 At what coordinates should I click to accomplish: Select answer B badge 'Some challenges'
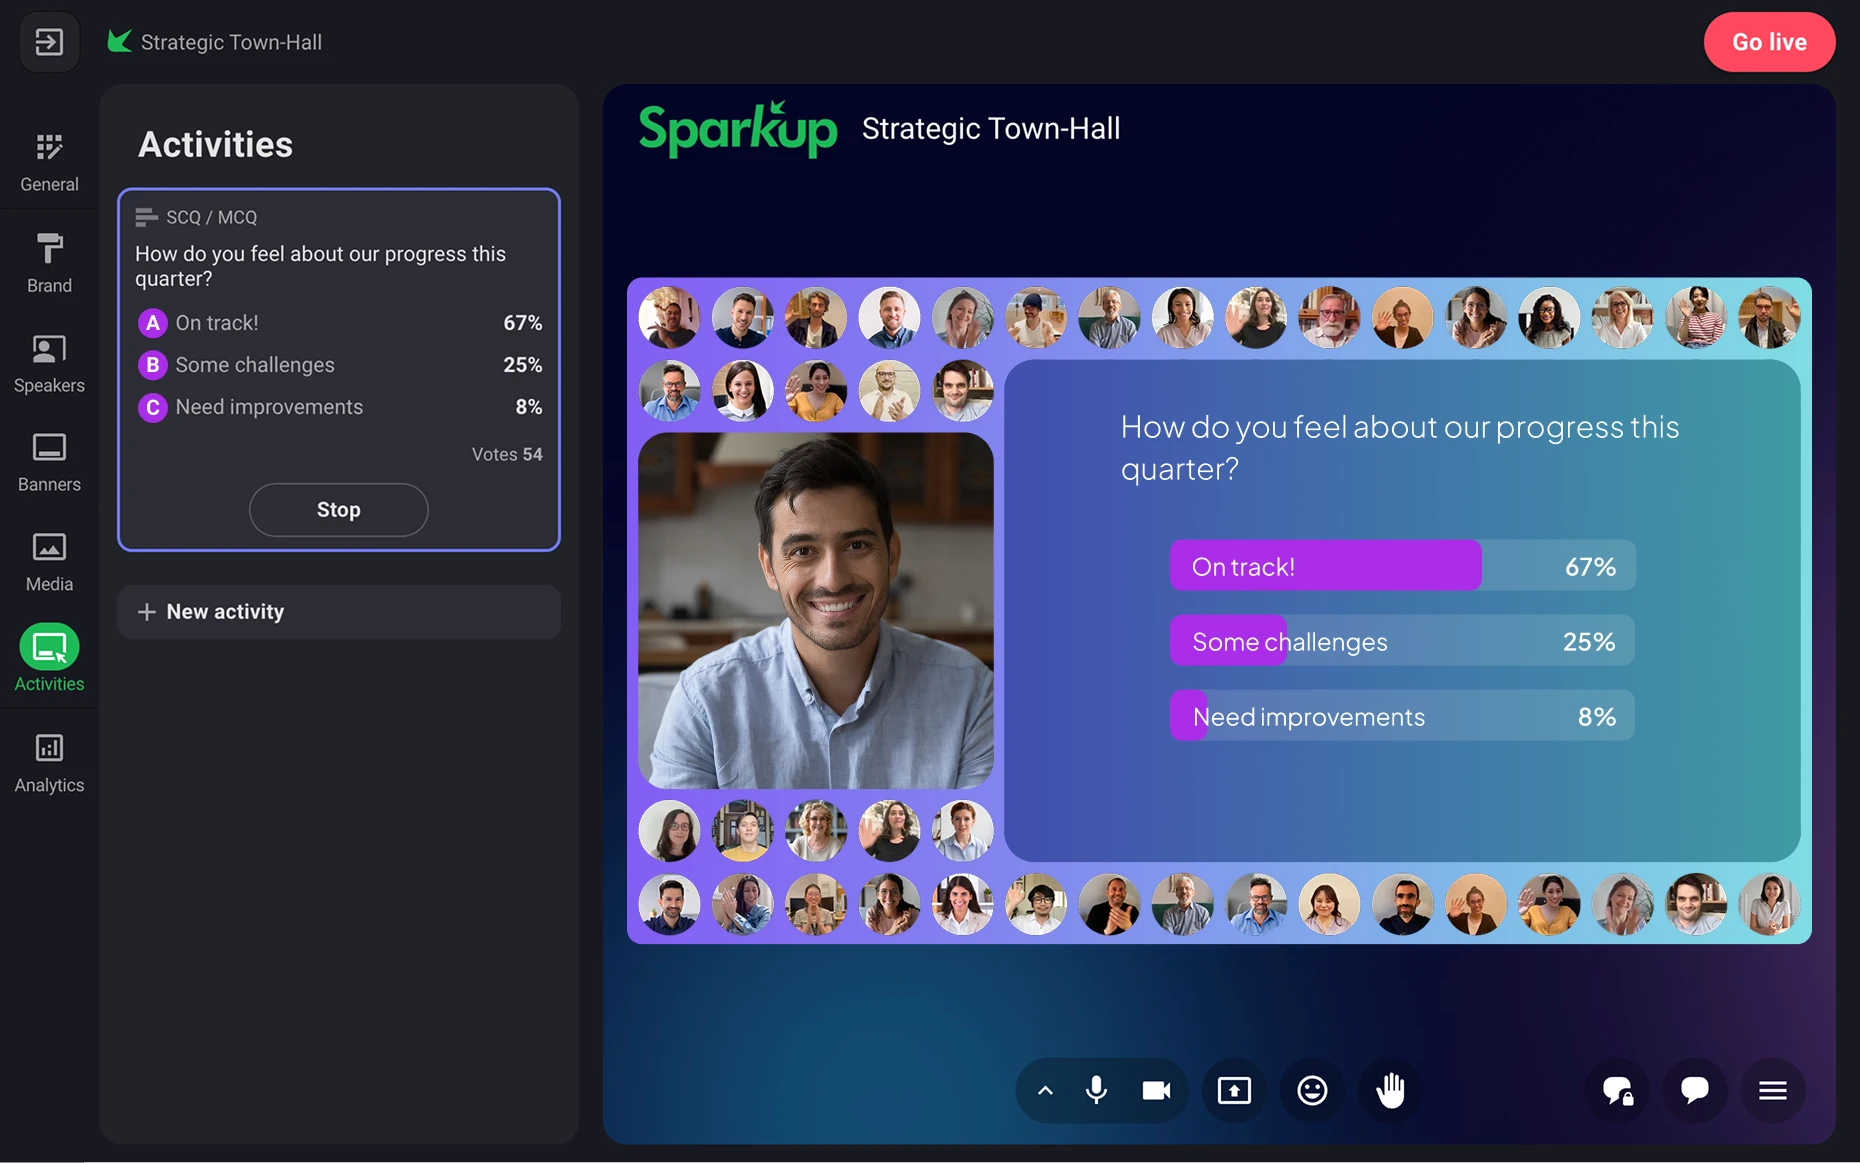point(152,365)
